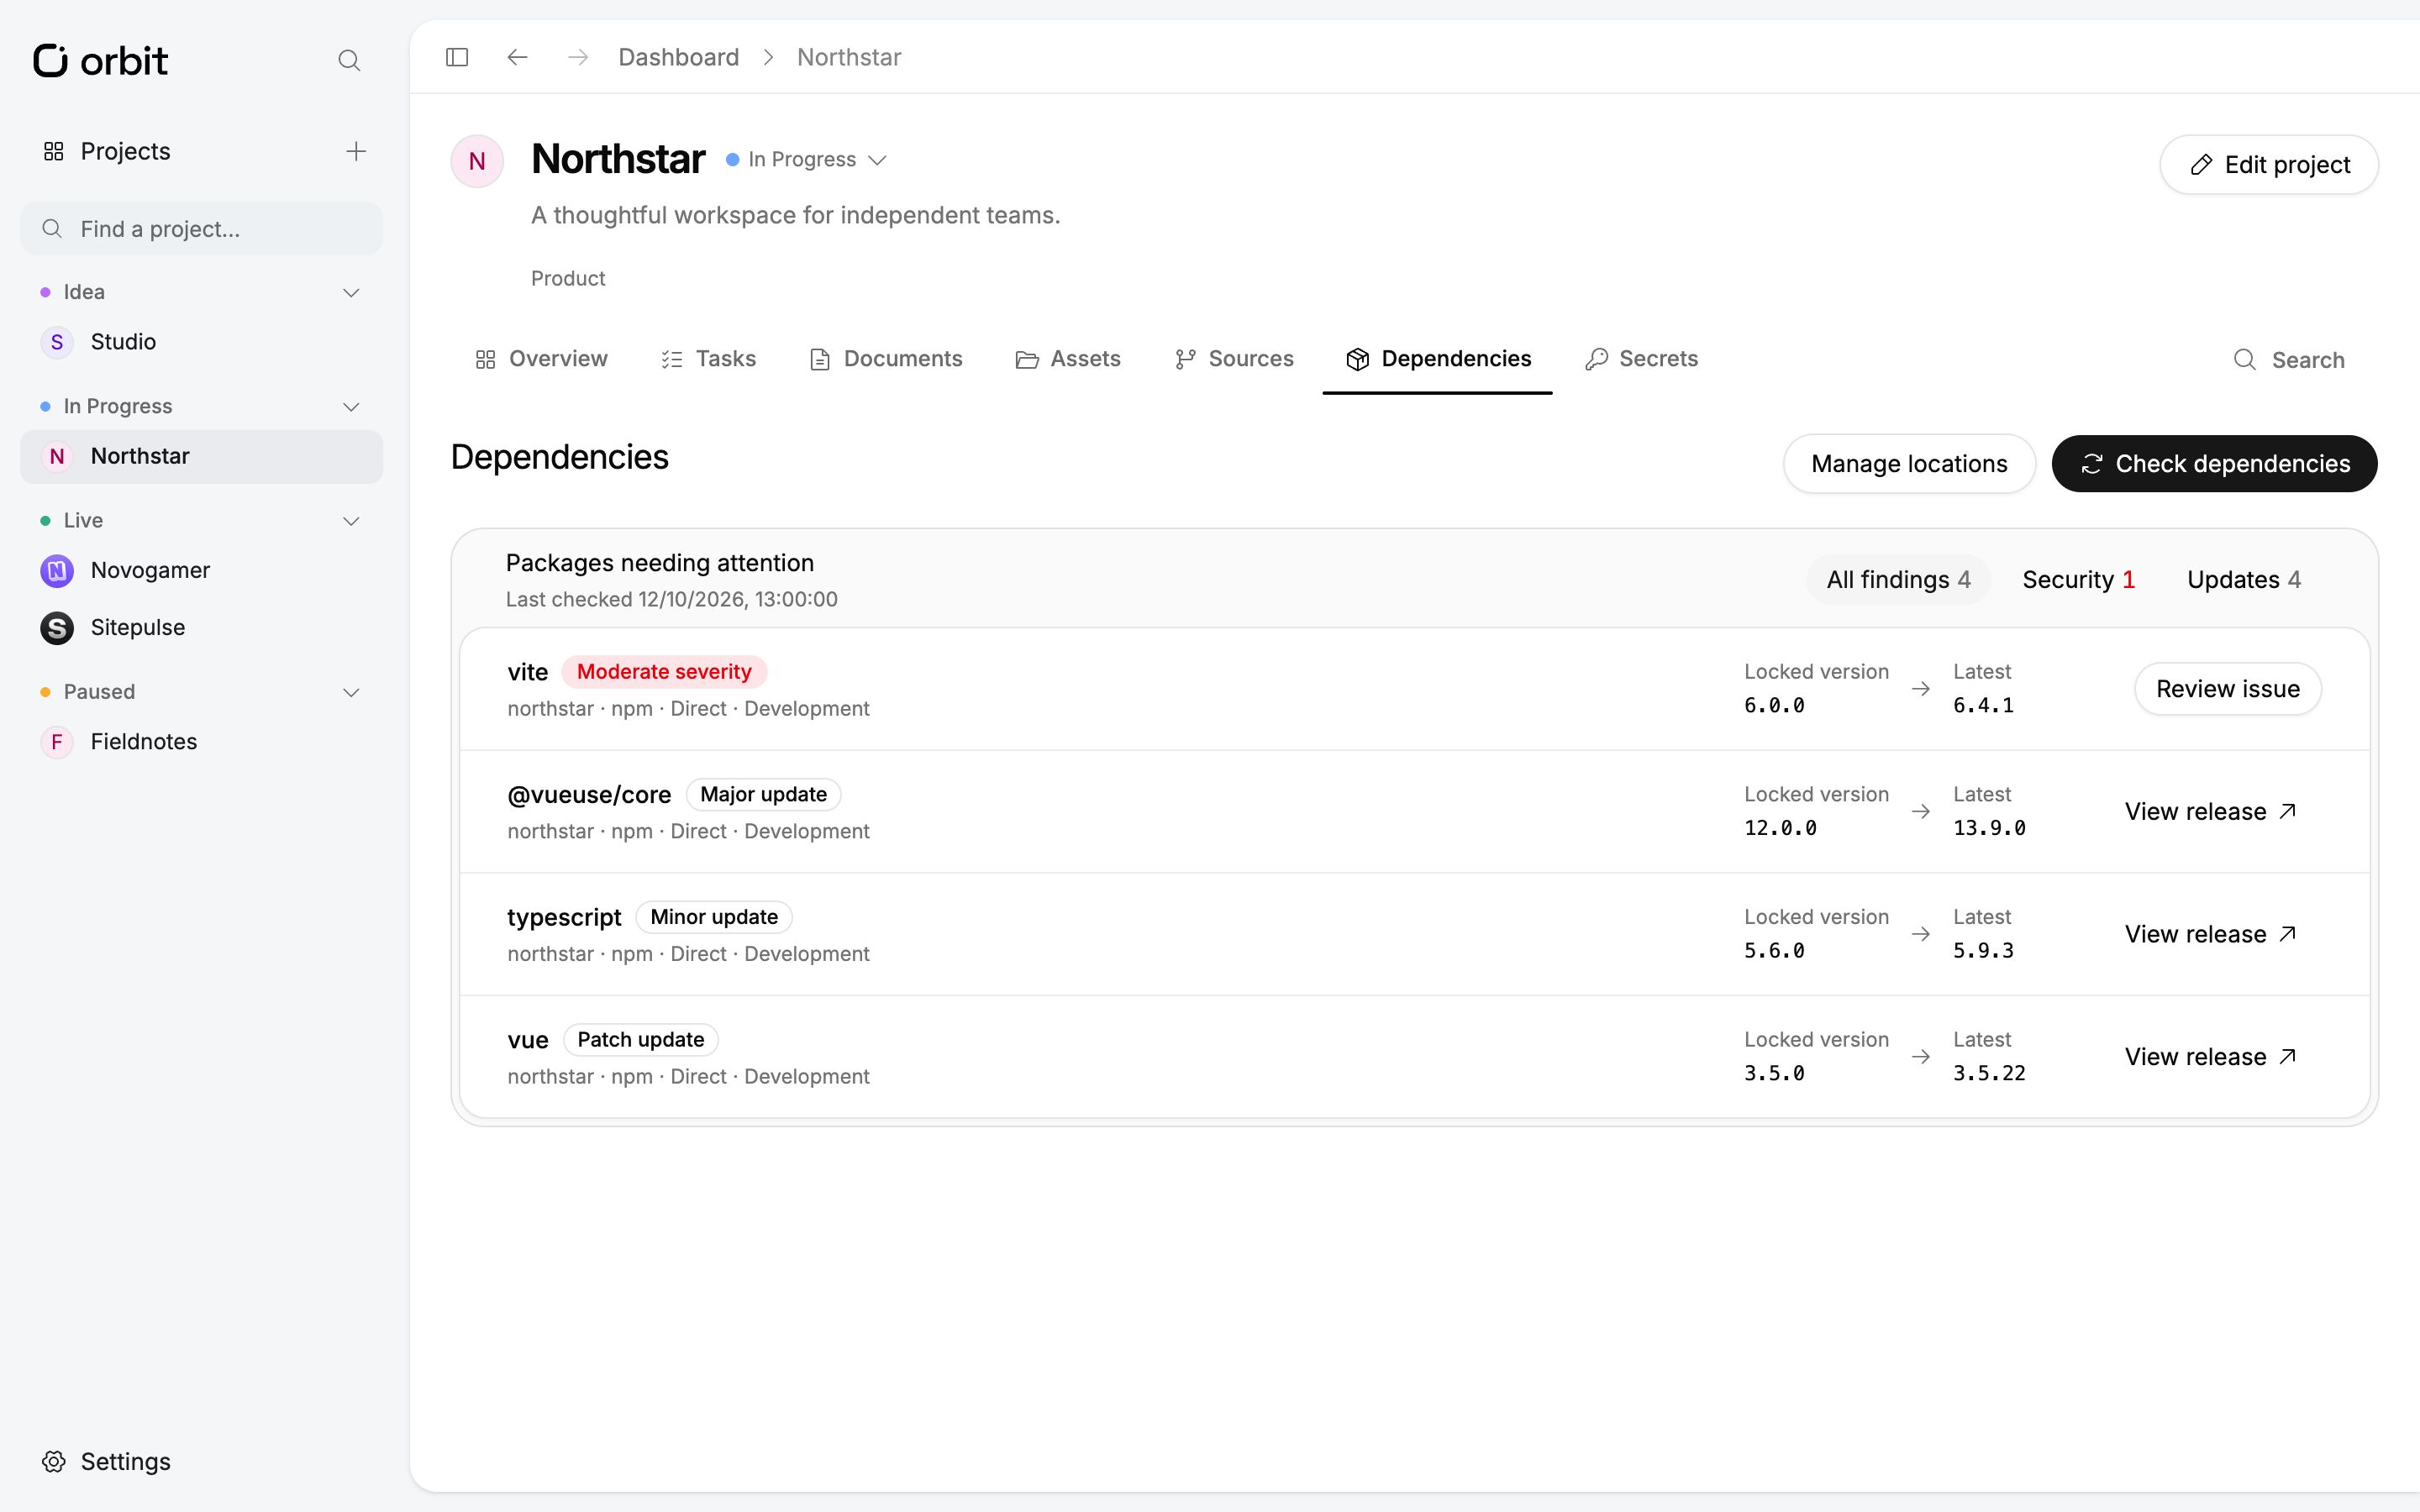Viewport: 2420px width, 1512px height.
Task: Collapse the Paused group chevron
Action: pos(351,692)
